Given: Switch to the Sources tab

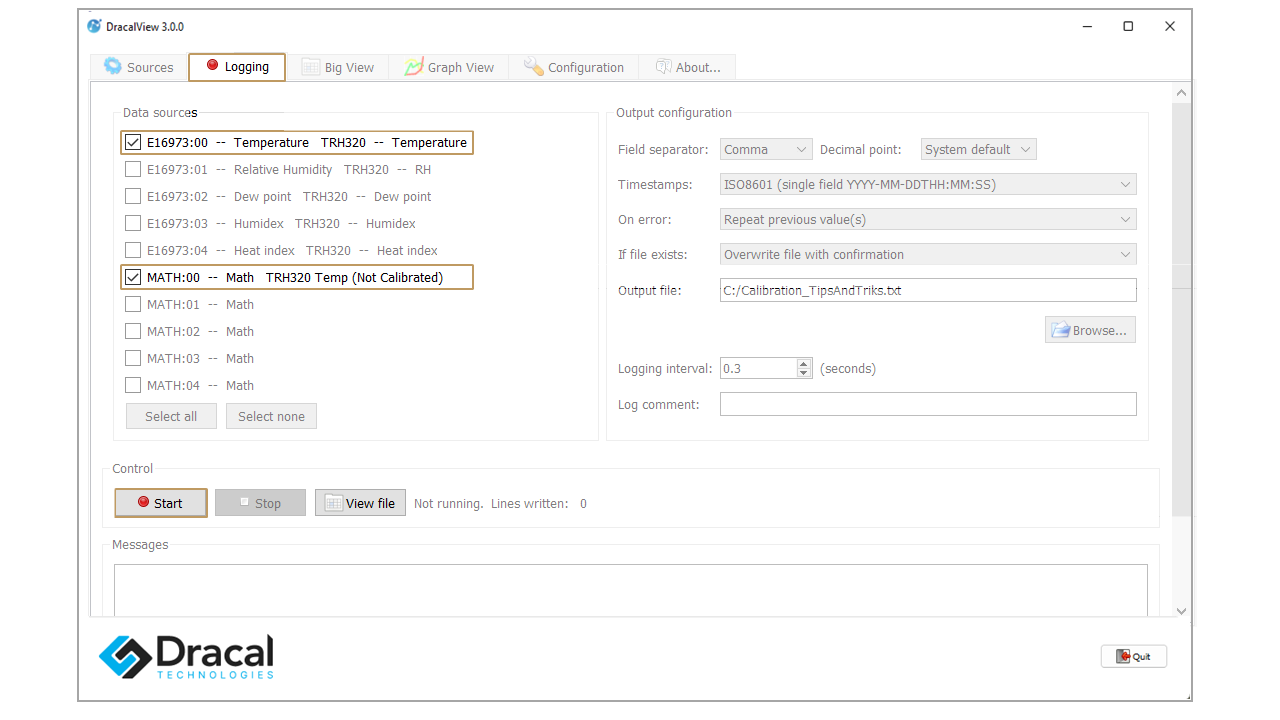Looking at the screenshot, I should (x=138, y=67).
